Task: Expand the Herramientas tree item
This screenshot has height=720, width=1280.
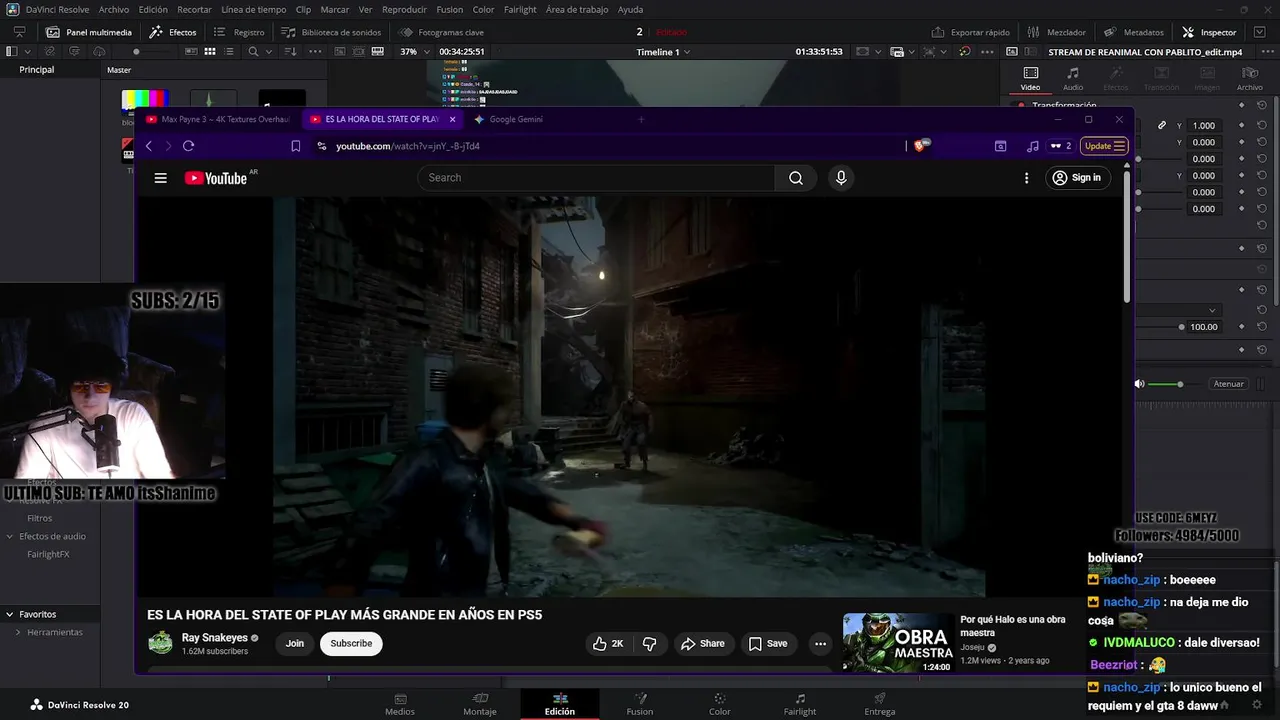Action: pyautogui.click(x=18, y=632)
